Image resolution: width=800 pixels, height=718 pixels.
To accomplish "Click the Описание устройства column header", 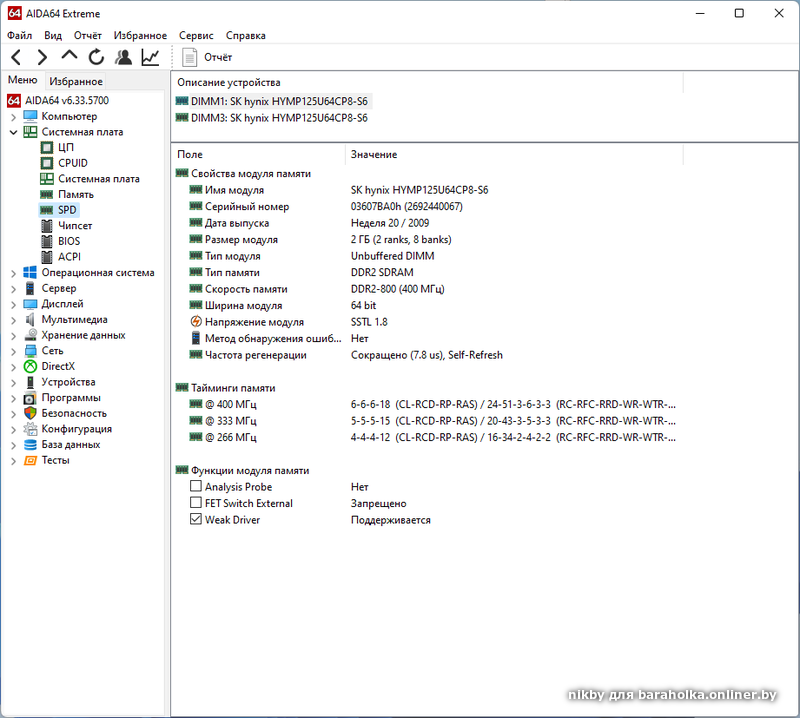I will (427, 82).
